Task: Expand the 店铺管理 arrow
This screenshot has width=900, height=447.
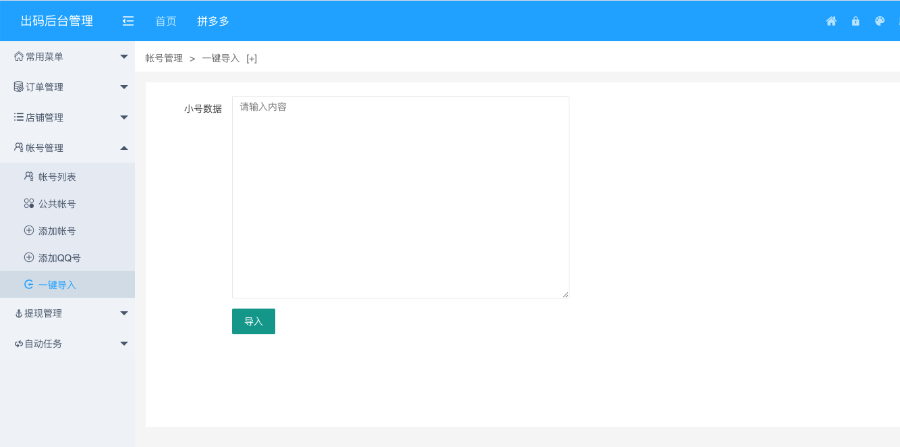Action: coord(124,117)
